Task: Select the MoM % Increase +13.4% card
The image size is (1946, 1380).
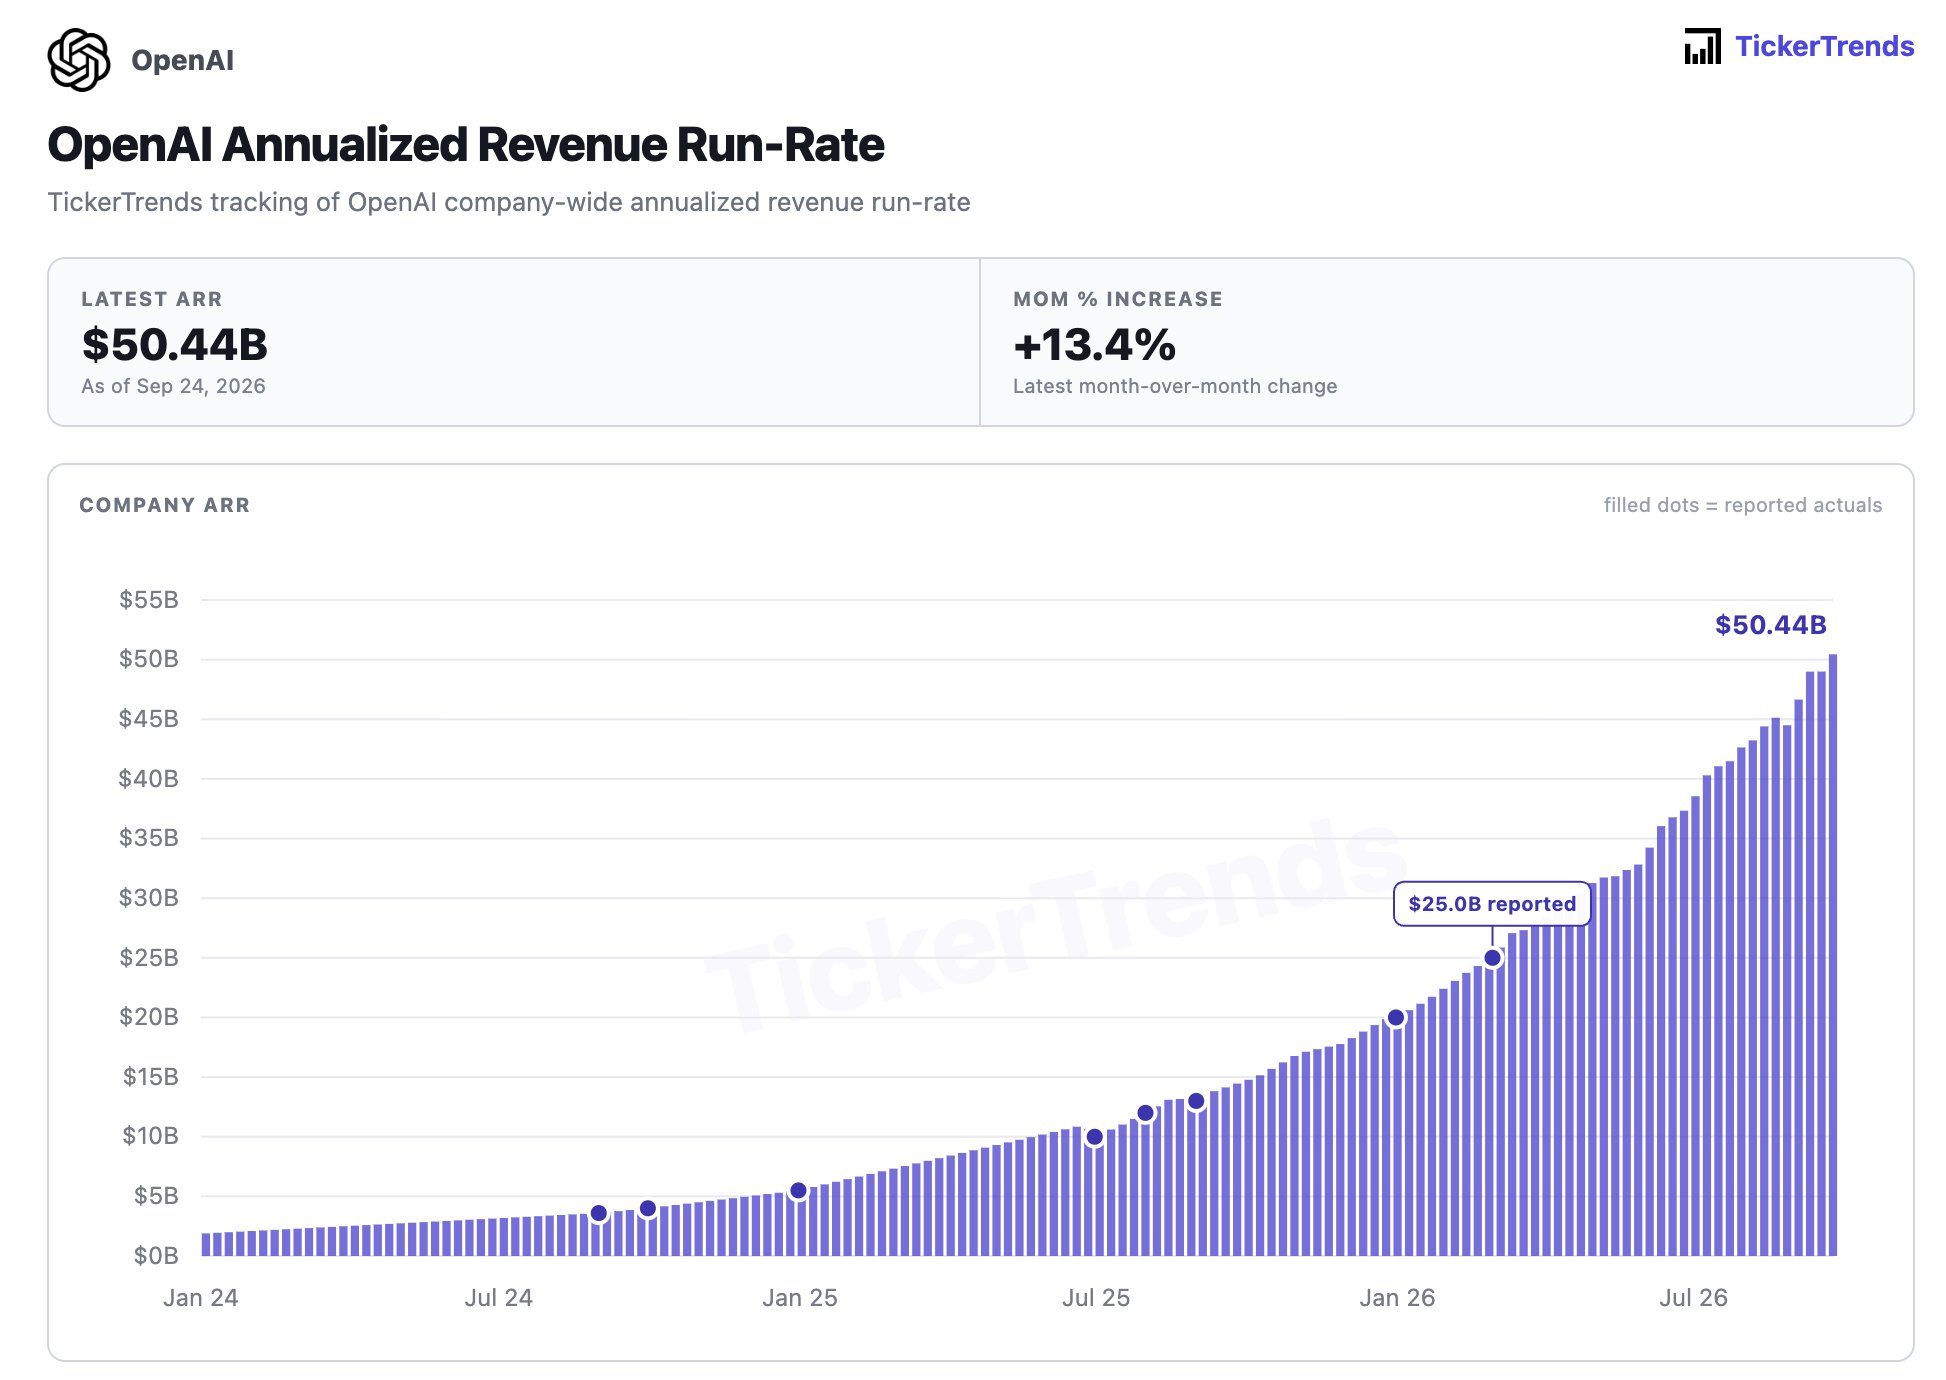Action: 1446,342
